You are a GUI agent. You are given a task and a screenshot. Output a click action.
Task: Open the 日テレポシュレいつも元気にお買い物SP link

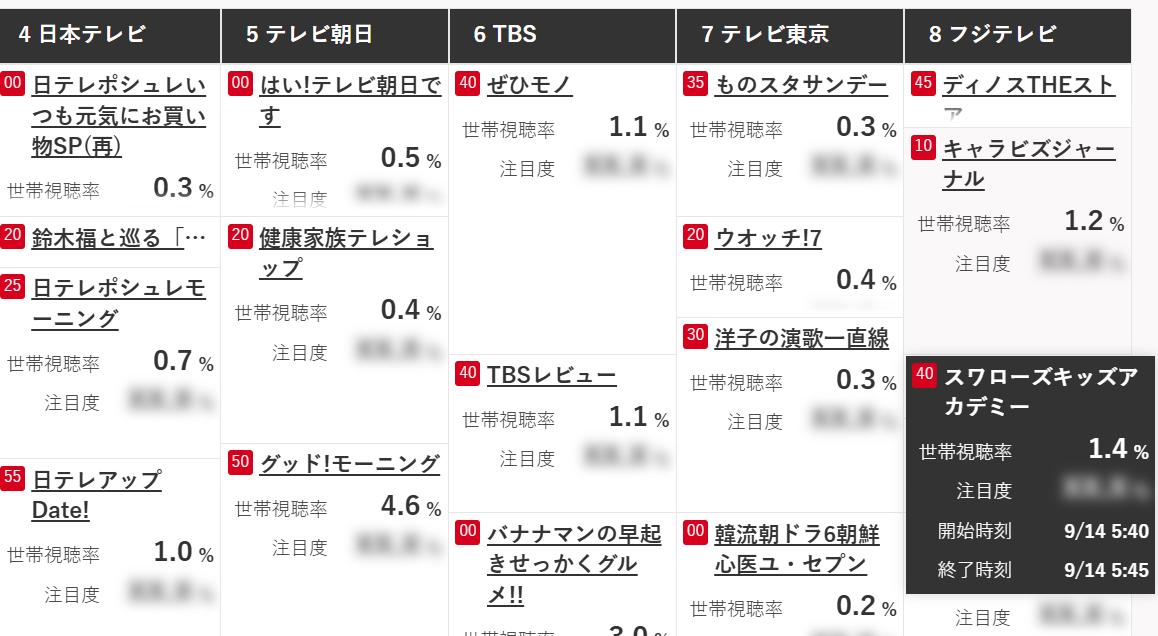point(118,115)
